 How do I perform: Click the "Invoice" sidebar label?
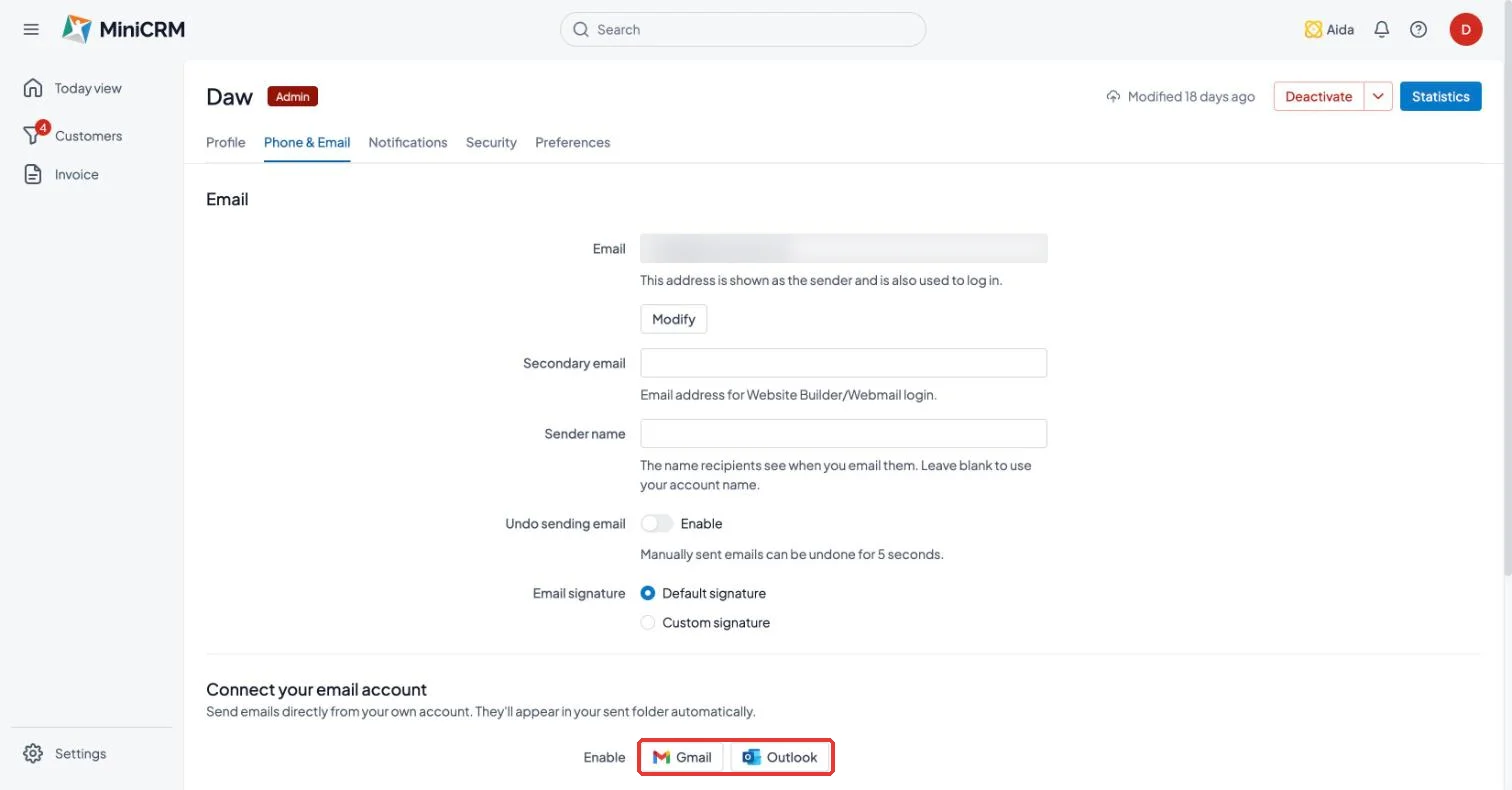click(x=77, y=174)
